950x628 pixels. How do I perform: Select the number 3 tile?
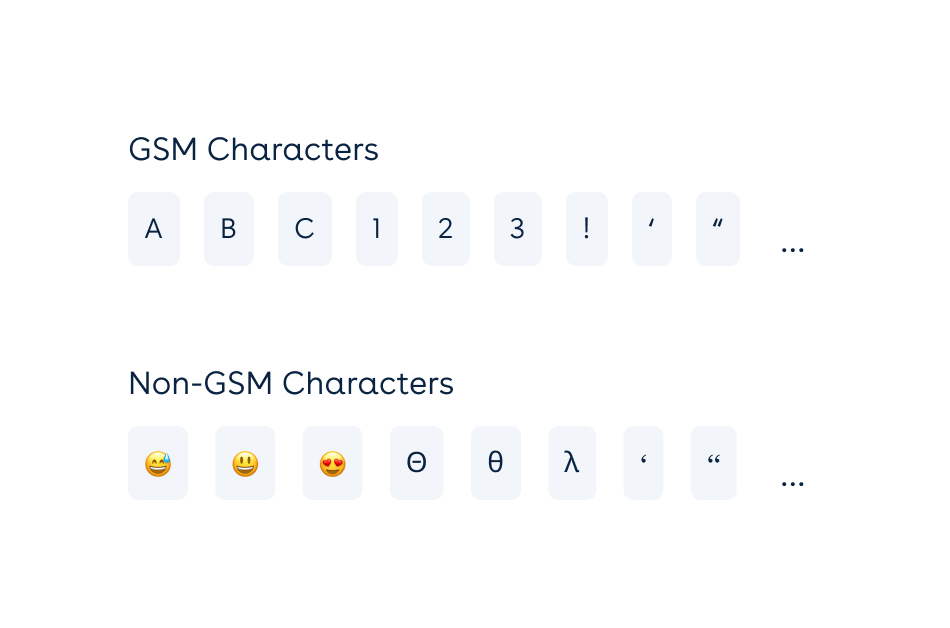point(517,229)
